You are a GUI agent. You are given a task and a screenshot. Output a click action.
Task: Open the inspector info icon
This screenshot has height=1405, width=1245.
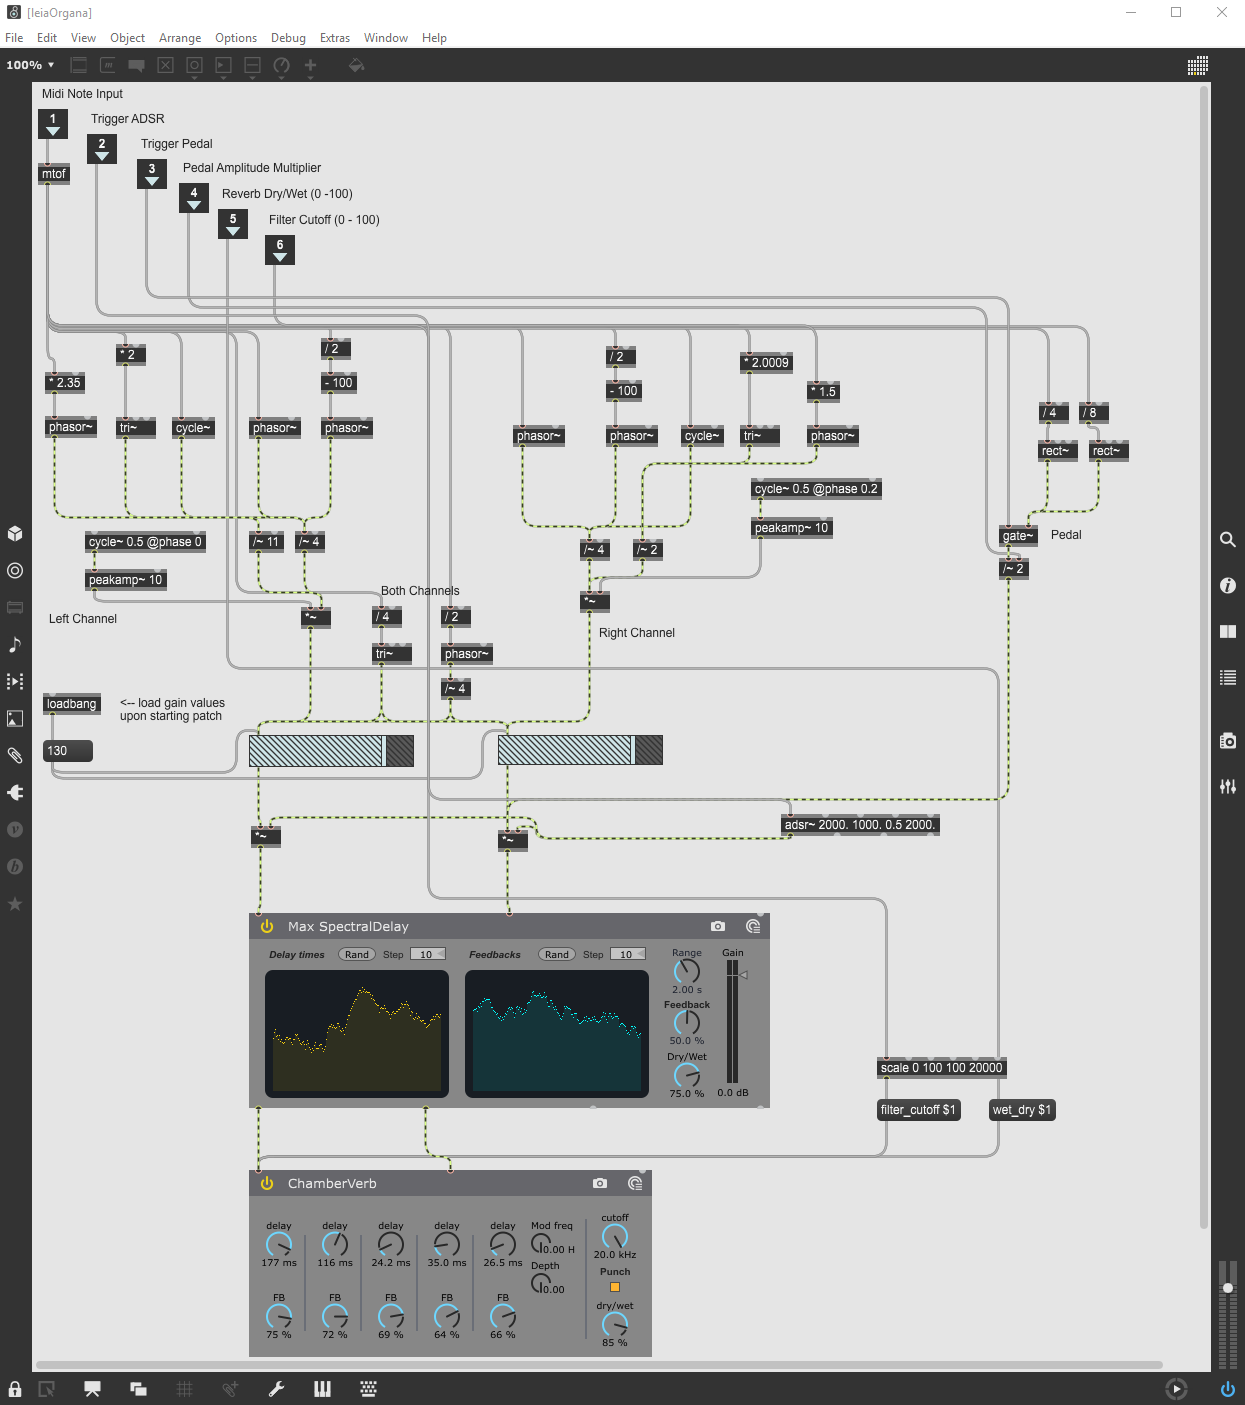pyautogui.click(x=1228, y=586)
